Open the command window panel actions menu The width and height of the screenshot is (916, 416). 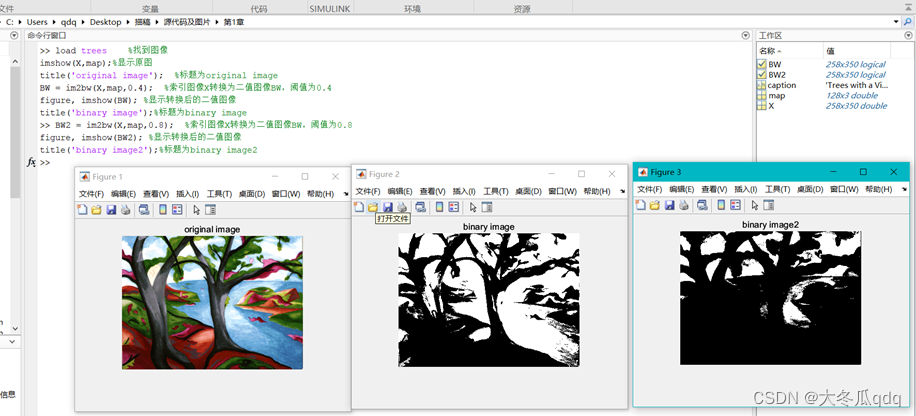click(x=745, y=36)
